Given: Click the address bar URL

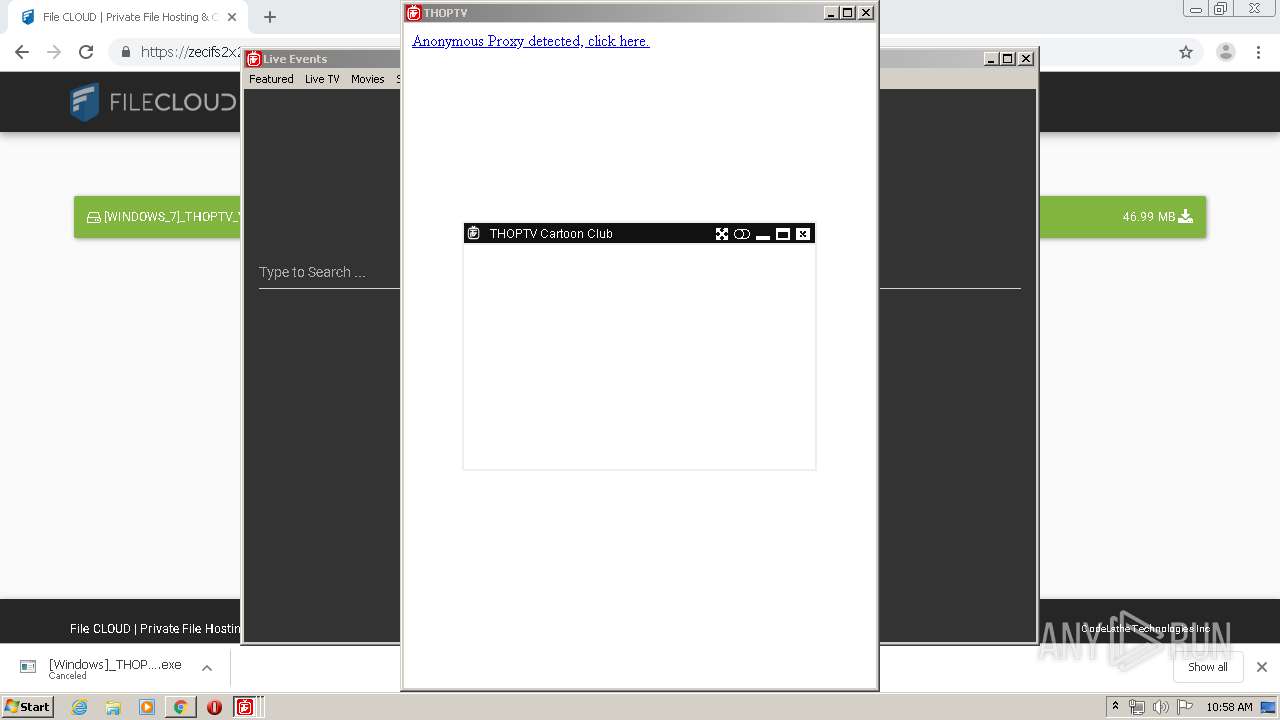Looking at the screenshot, I should [x=190, y=52].
